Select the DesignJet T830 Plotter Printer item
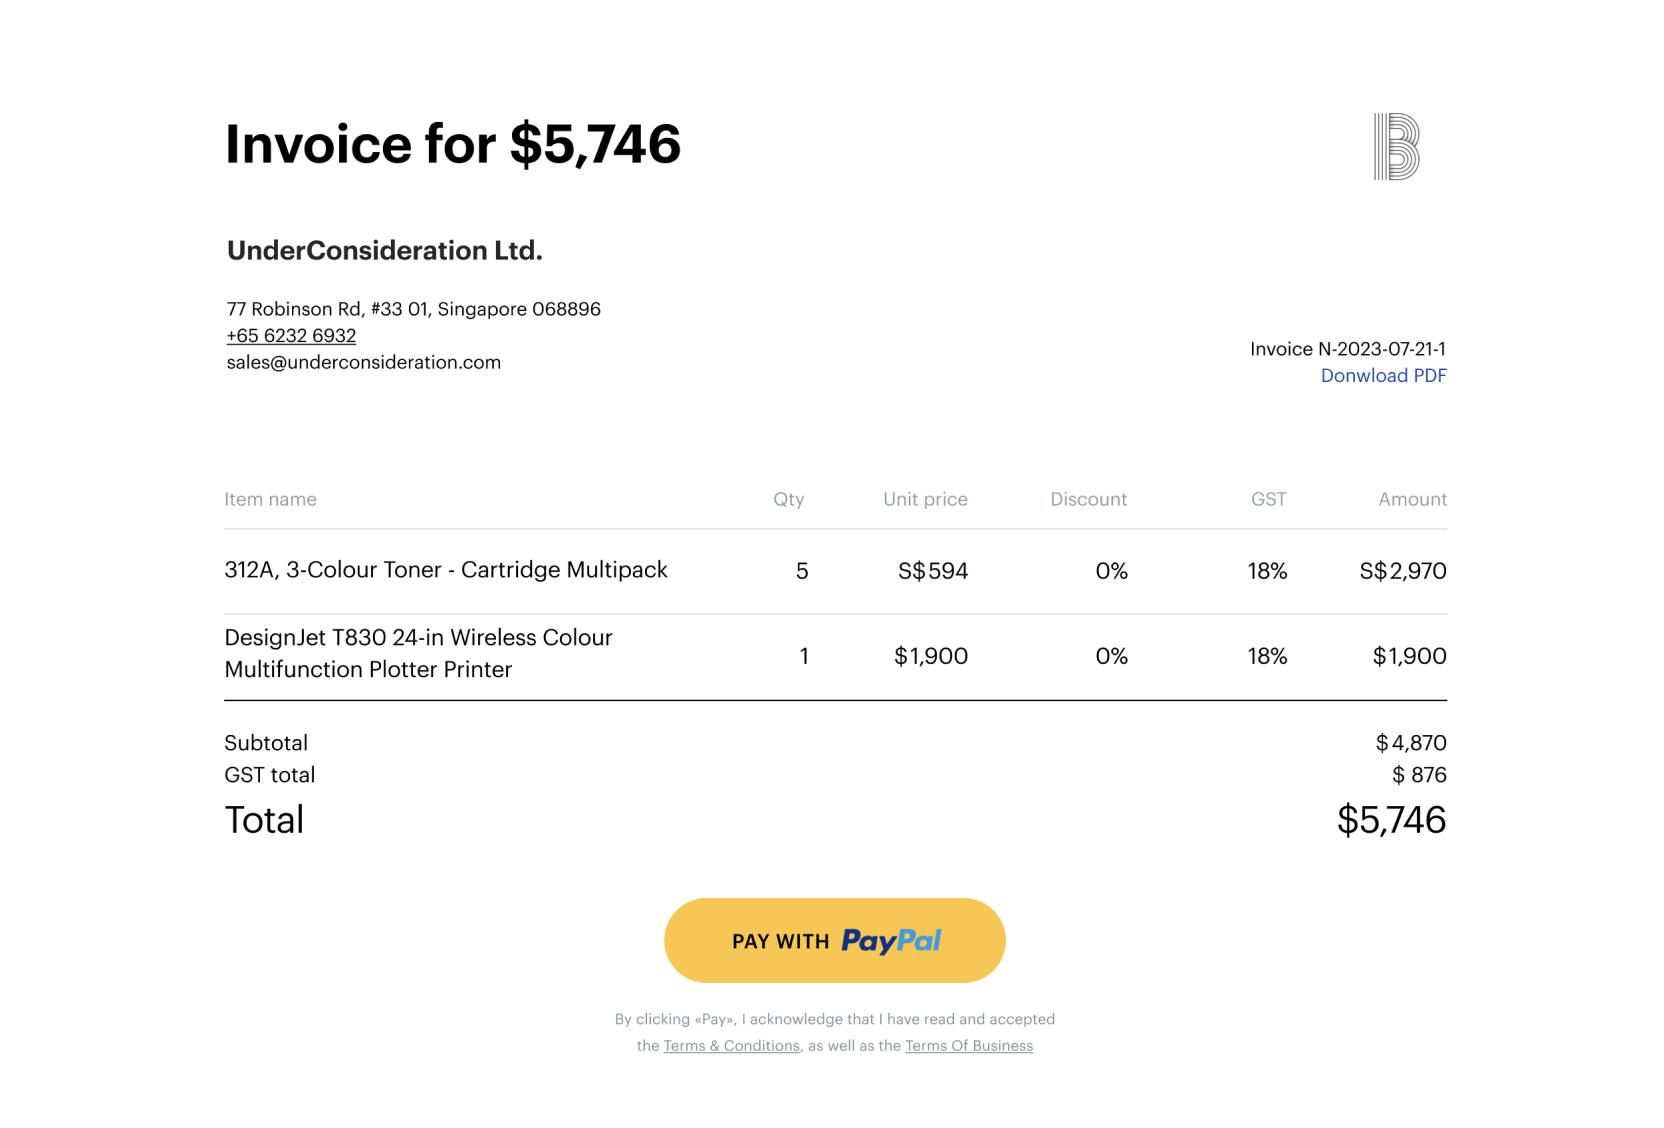1664x1128 pixels. tap(418, 654)
